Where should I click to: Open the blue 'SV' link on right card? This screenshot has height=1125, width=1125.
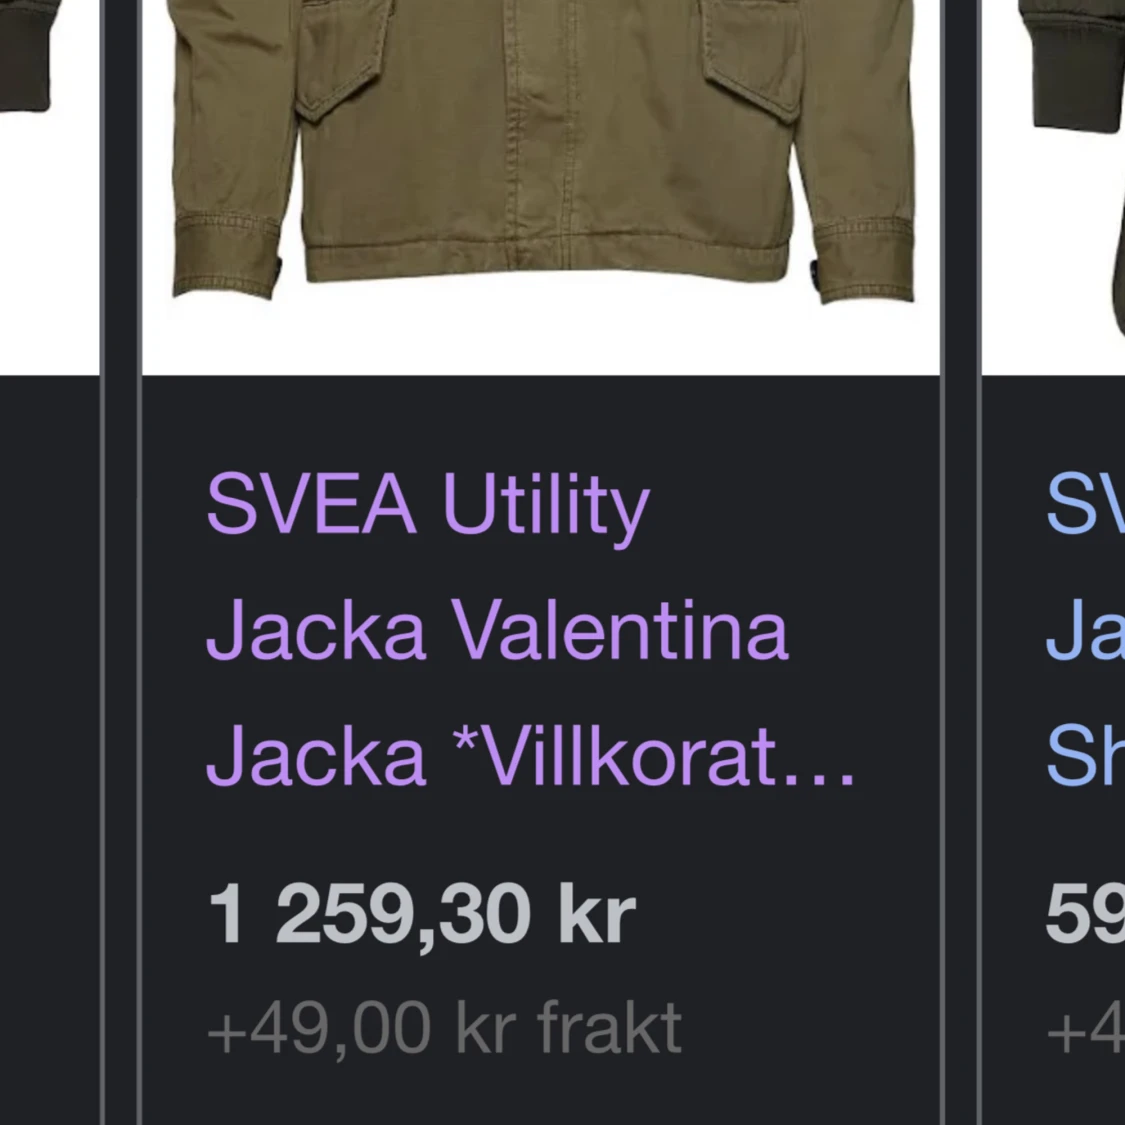click(x=1086, y=503)
